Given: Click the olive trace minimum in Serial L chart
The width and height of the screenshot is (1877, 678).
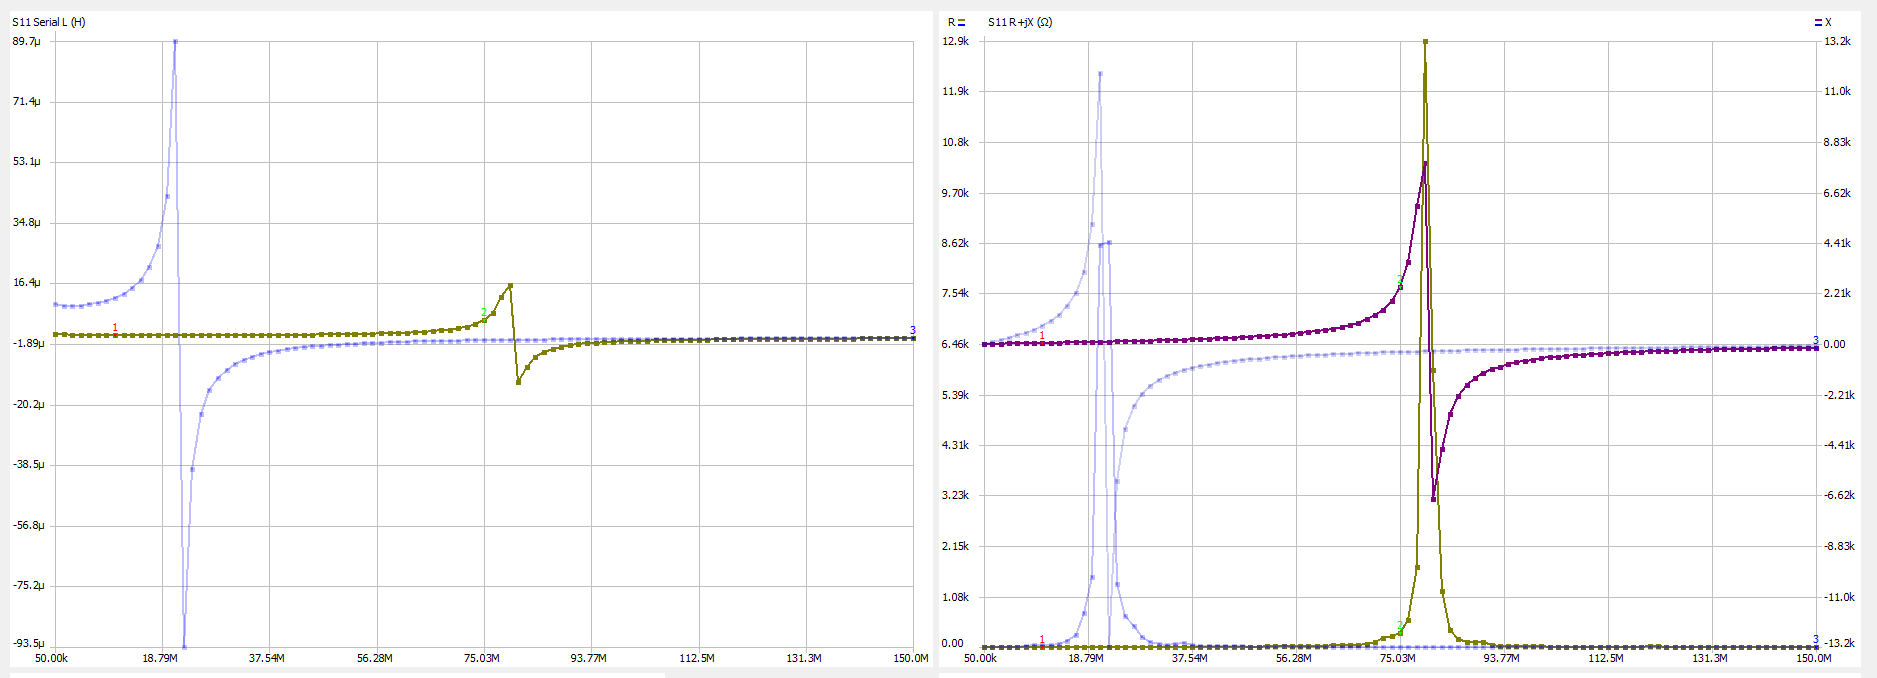Looking at the screenshot, I should [518, 382].
